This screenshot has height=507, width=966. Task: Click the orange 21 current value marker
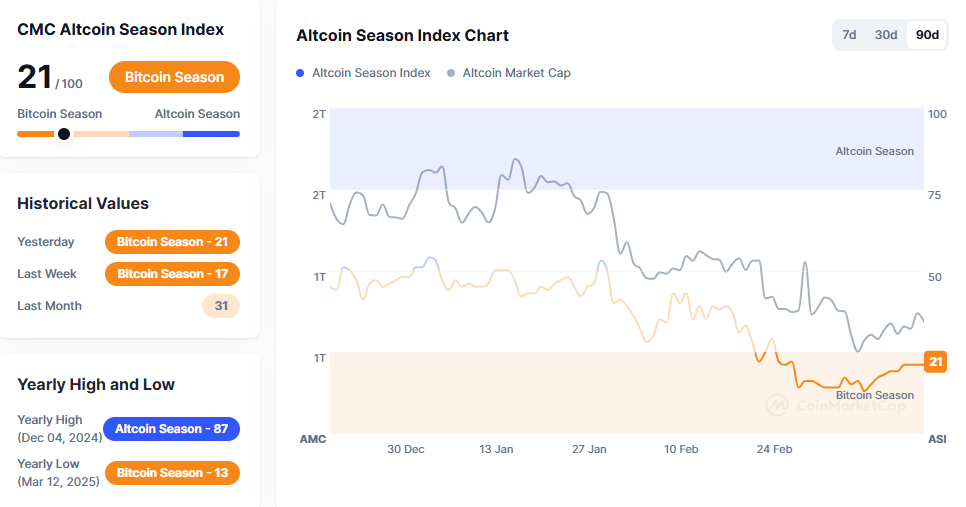coord(935,362)
